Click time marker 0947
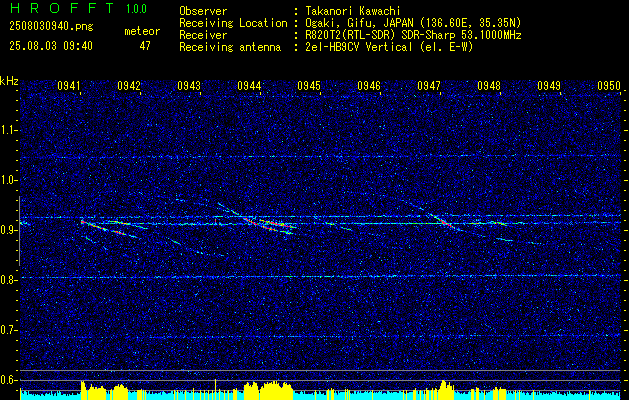Image resolution: width=629 pixels, height=400 pixels. [429, 85]
